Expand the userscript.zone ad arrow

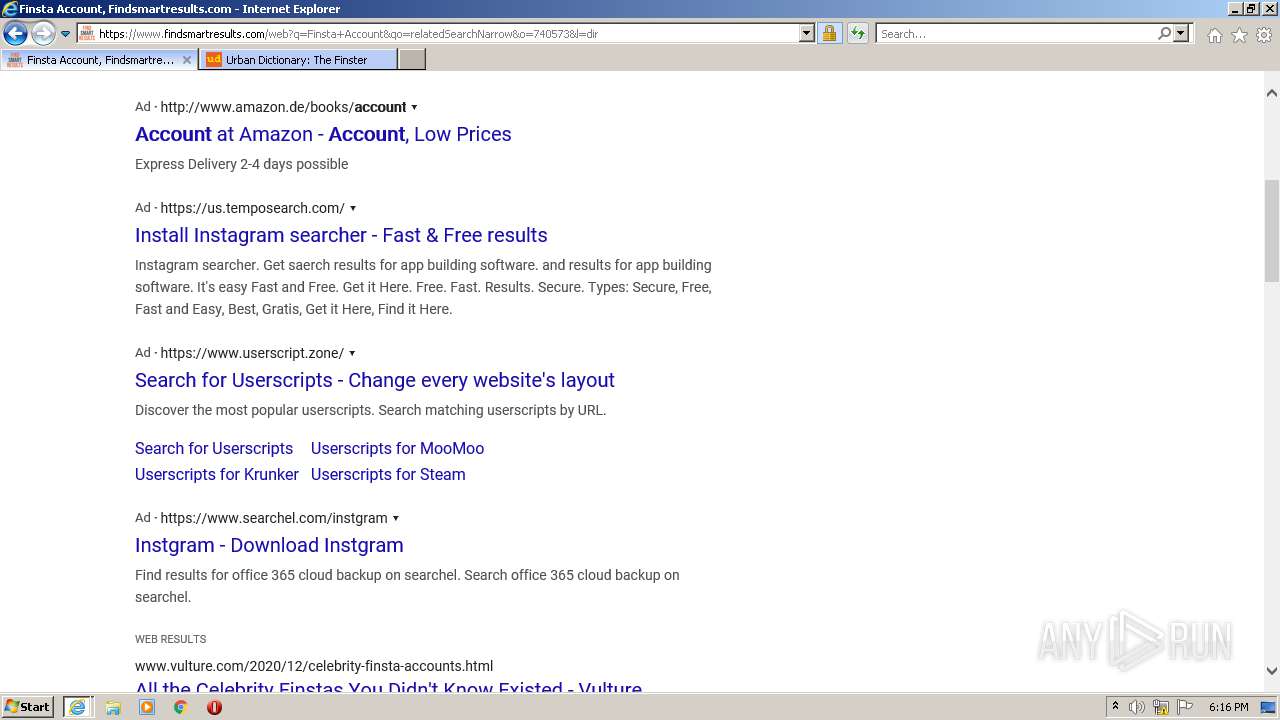[352, 353]
